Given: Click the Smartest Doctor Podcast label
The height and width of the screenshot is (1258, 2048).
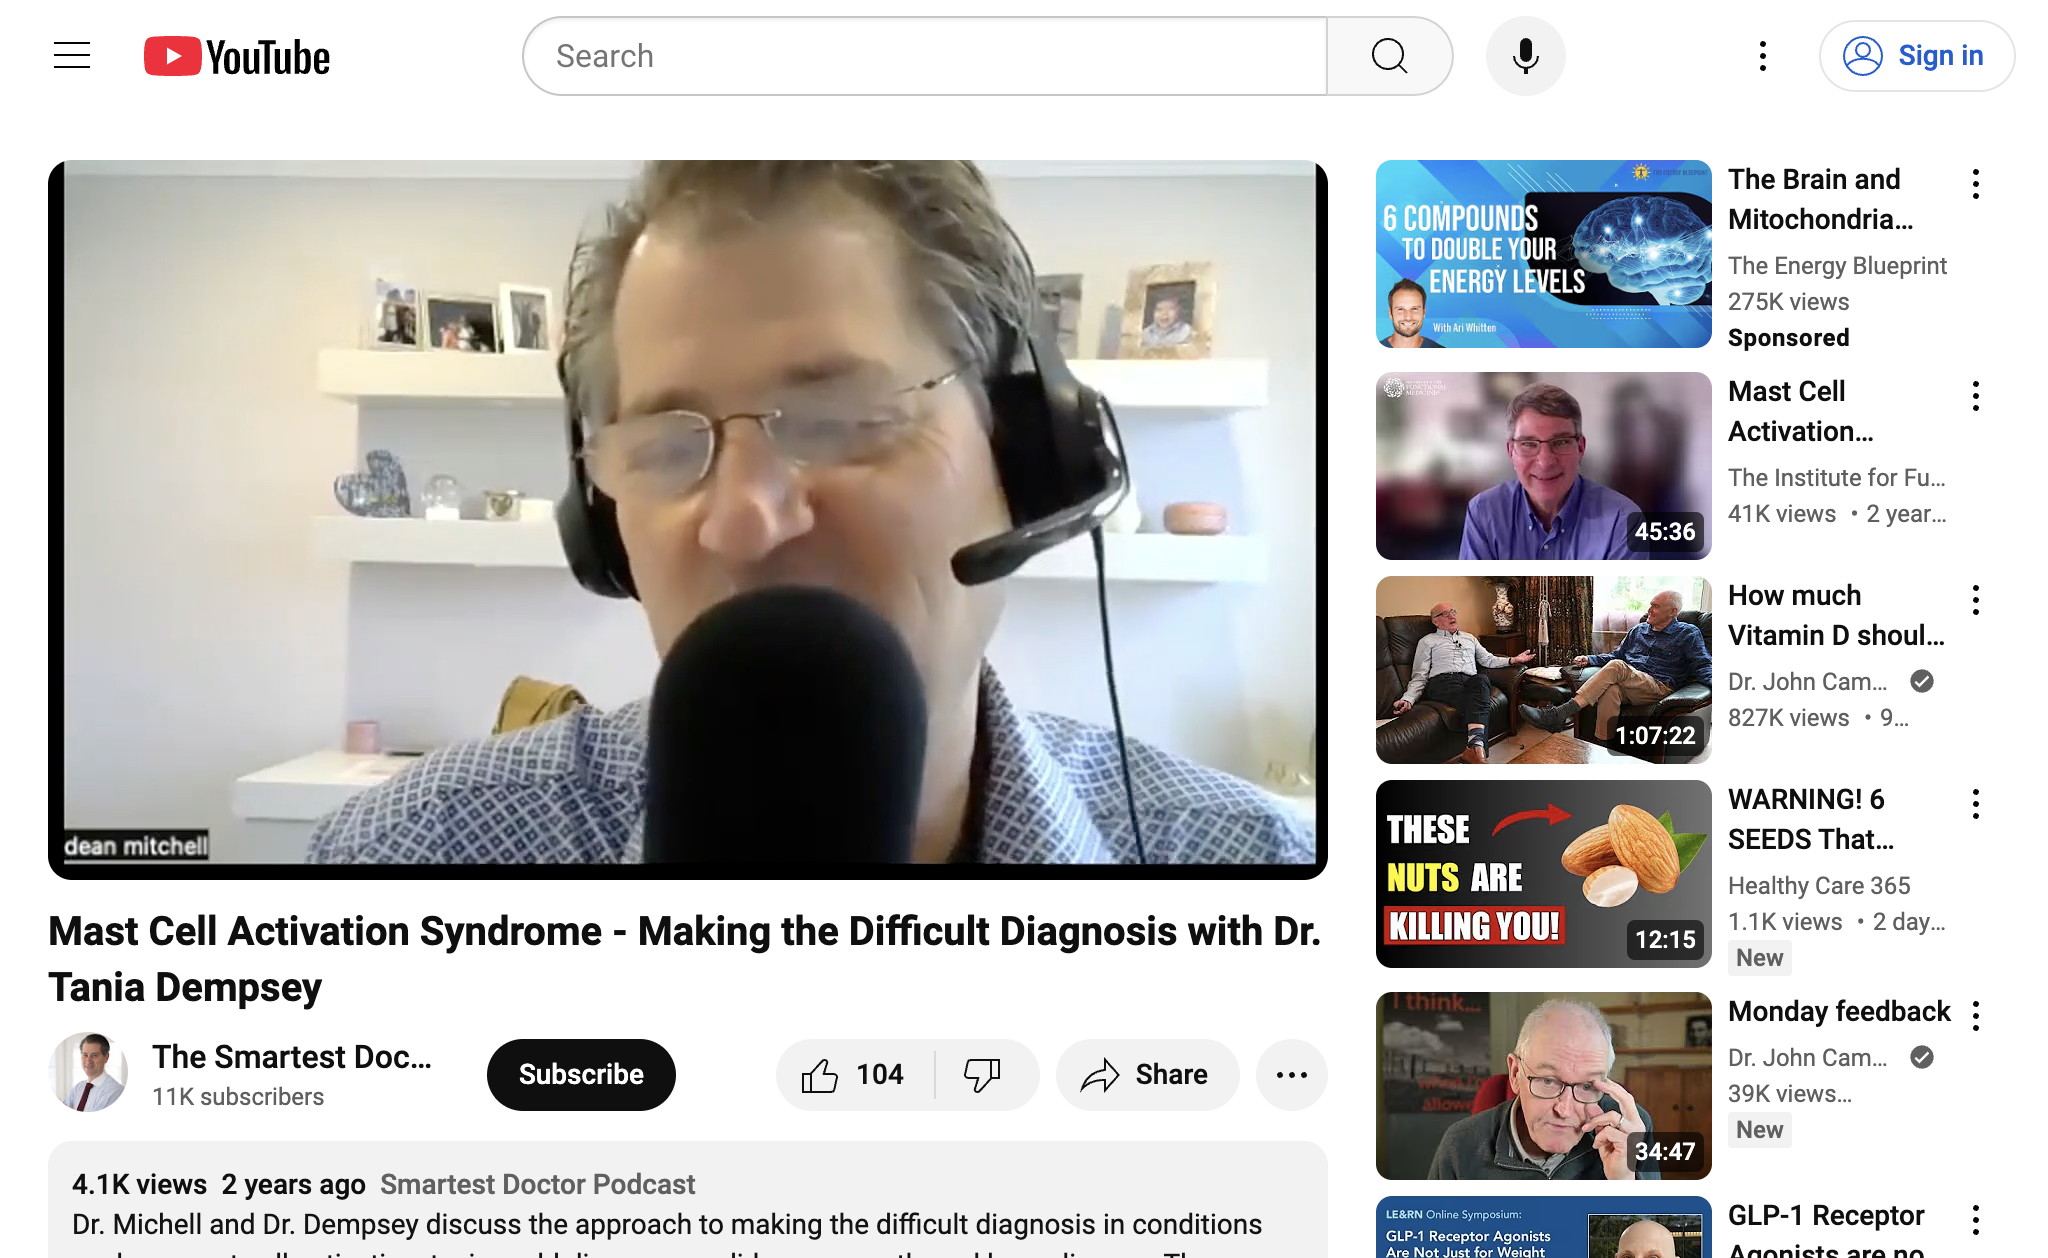Looking at the screenshot, I should click(x=537, y=1185).
